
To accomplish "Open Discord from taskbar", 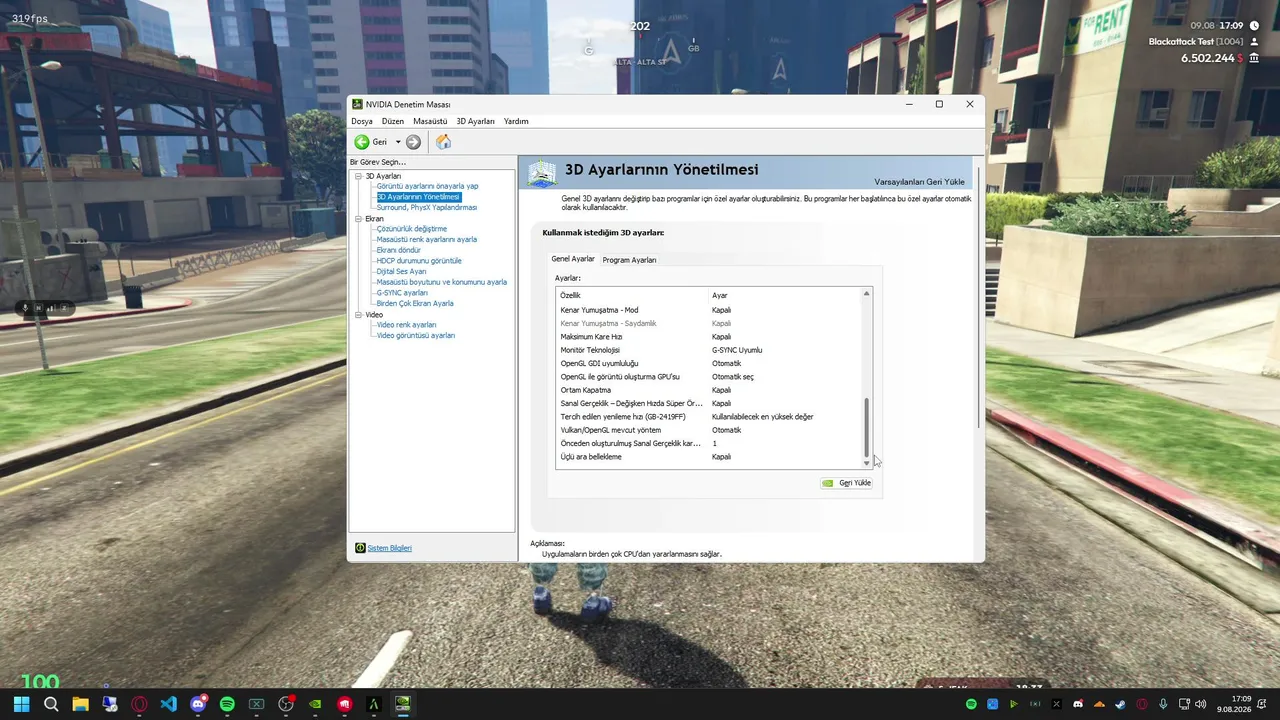I will pyautogui.click(x=198, y=704).
